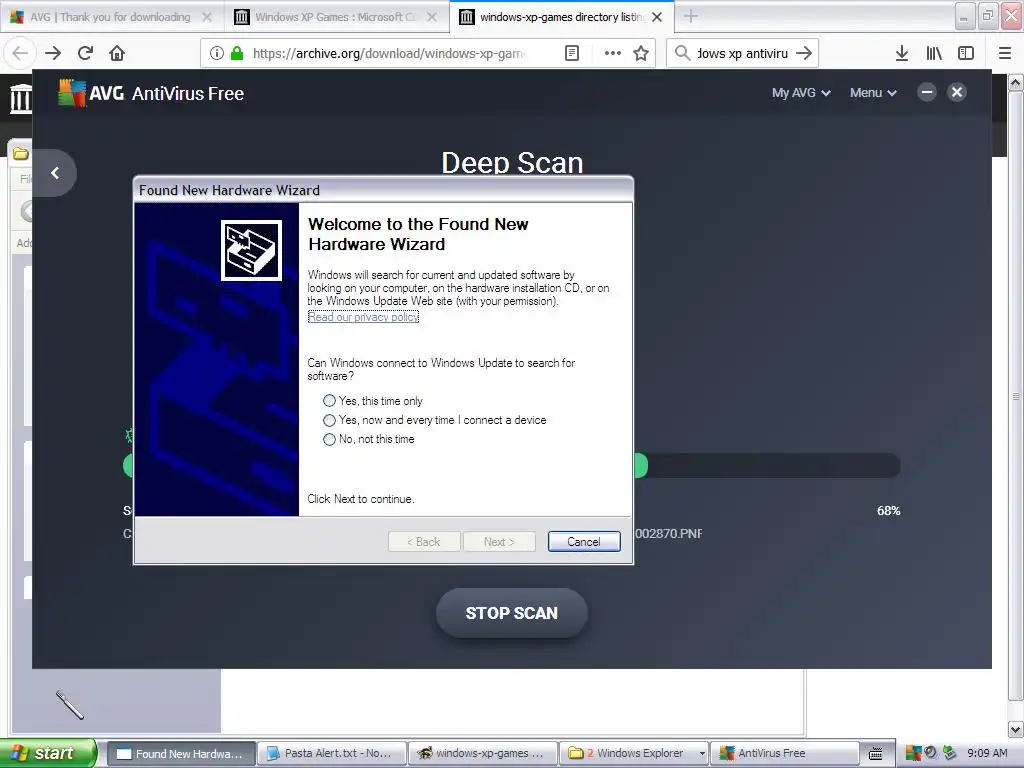Click the AVG system tray icon
Image resolution: width=1024 pixels, height=768 pixels.
point(914,754)
